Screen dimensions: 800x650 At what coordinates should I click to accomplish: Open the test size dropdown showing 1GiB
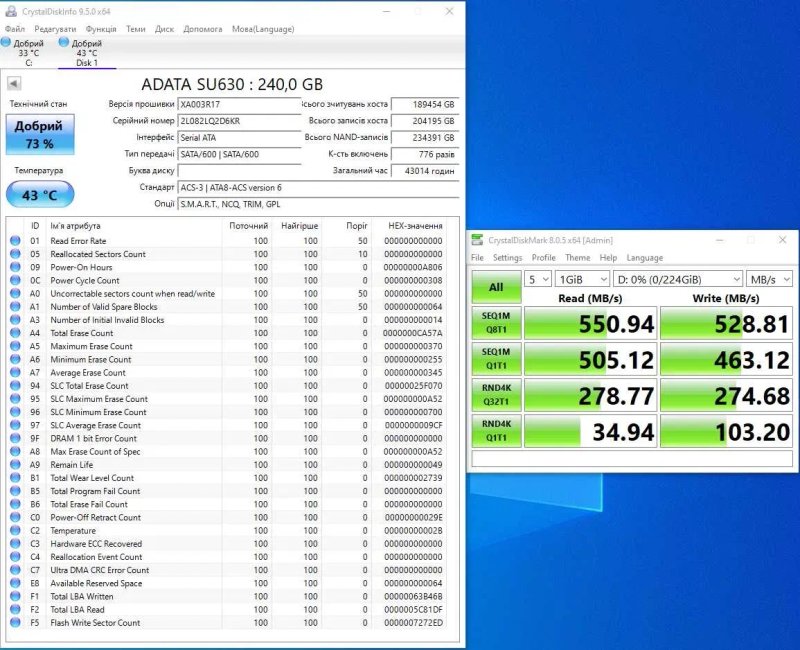coord(582,279)
